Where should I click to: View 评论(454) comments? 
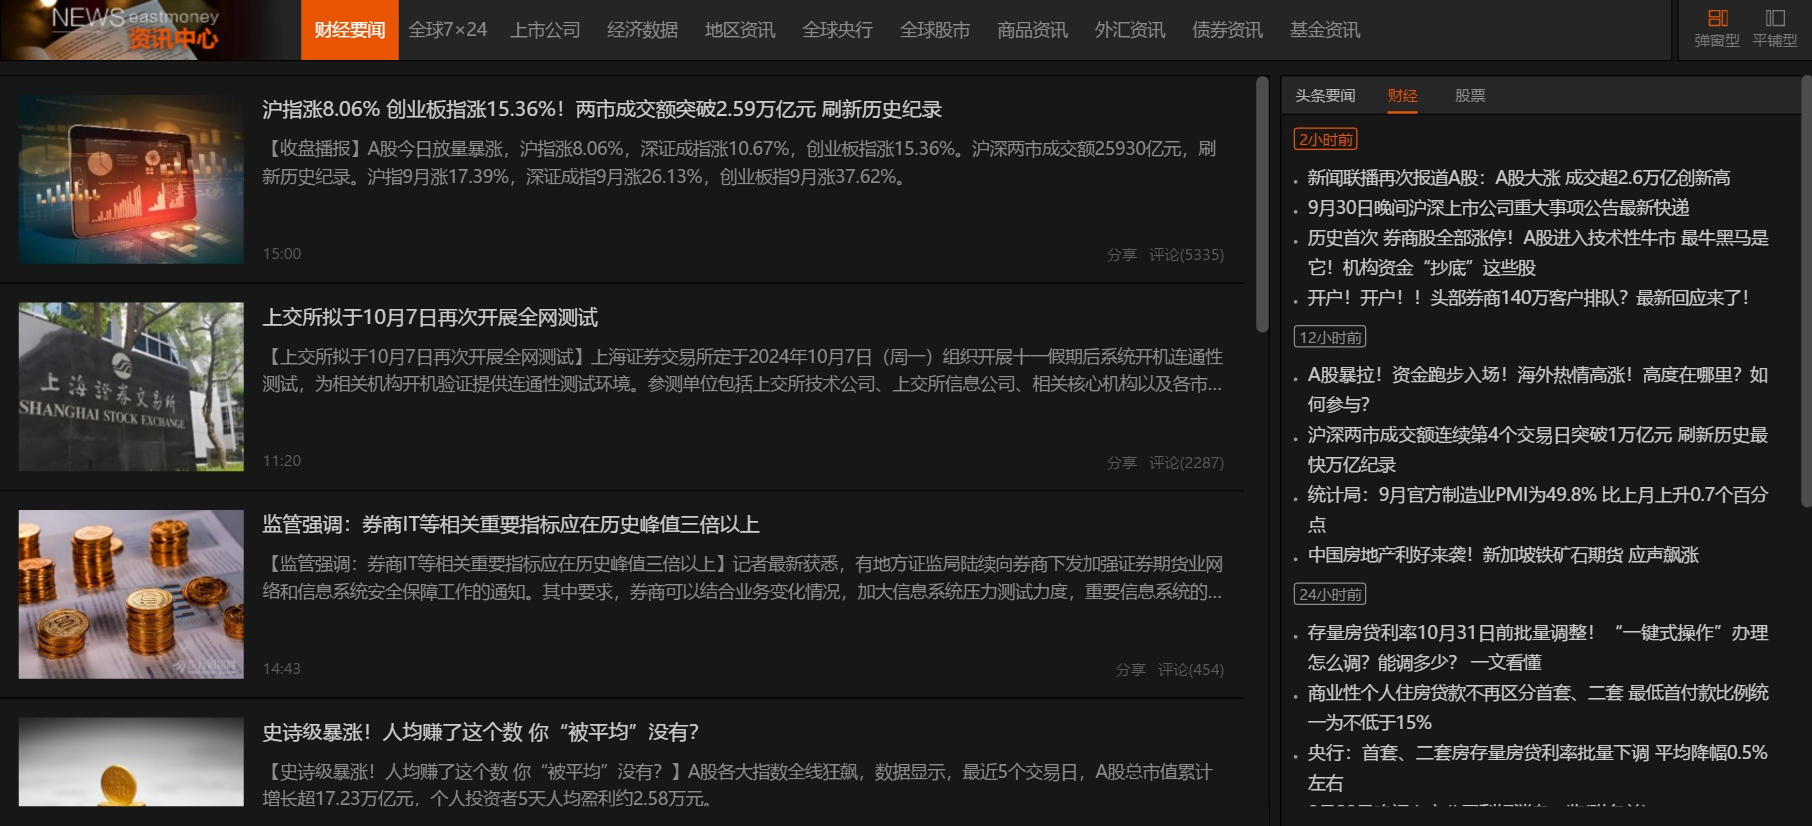(x=1191, y=670)
